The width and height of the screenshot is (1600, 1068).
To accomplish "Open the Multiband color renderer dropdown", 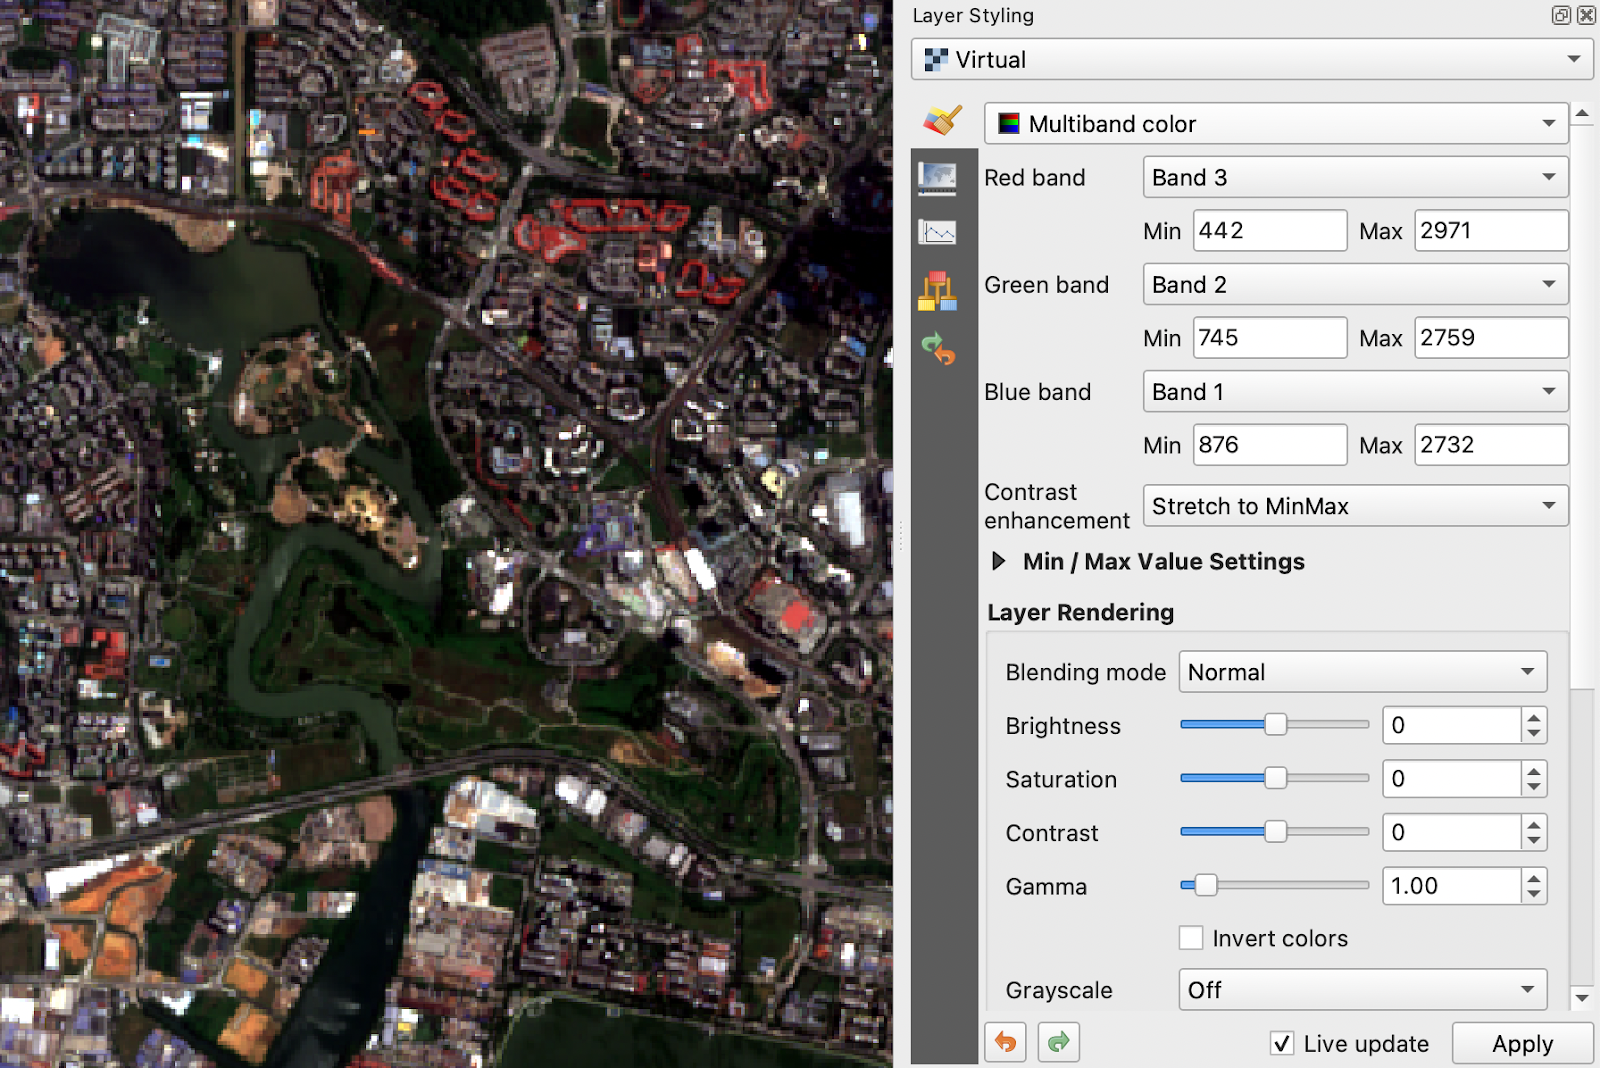I will pyautogui.click(x=1275, y=124).
